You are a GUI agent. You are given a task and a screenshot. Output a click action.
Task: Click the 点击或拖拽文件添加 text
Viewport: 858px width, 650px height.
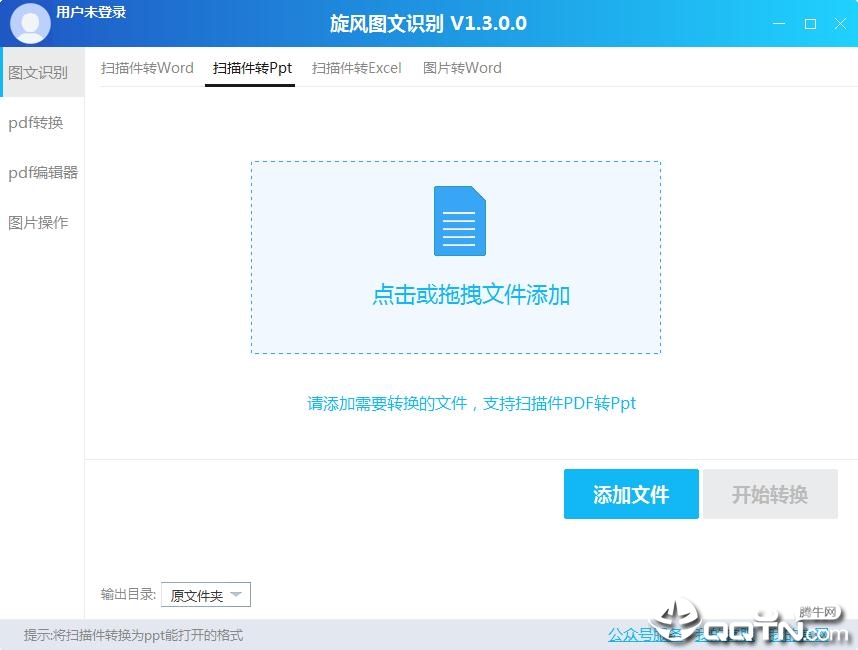471,295
